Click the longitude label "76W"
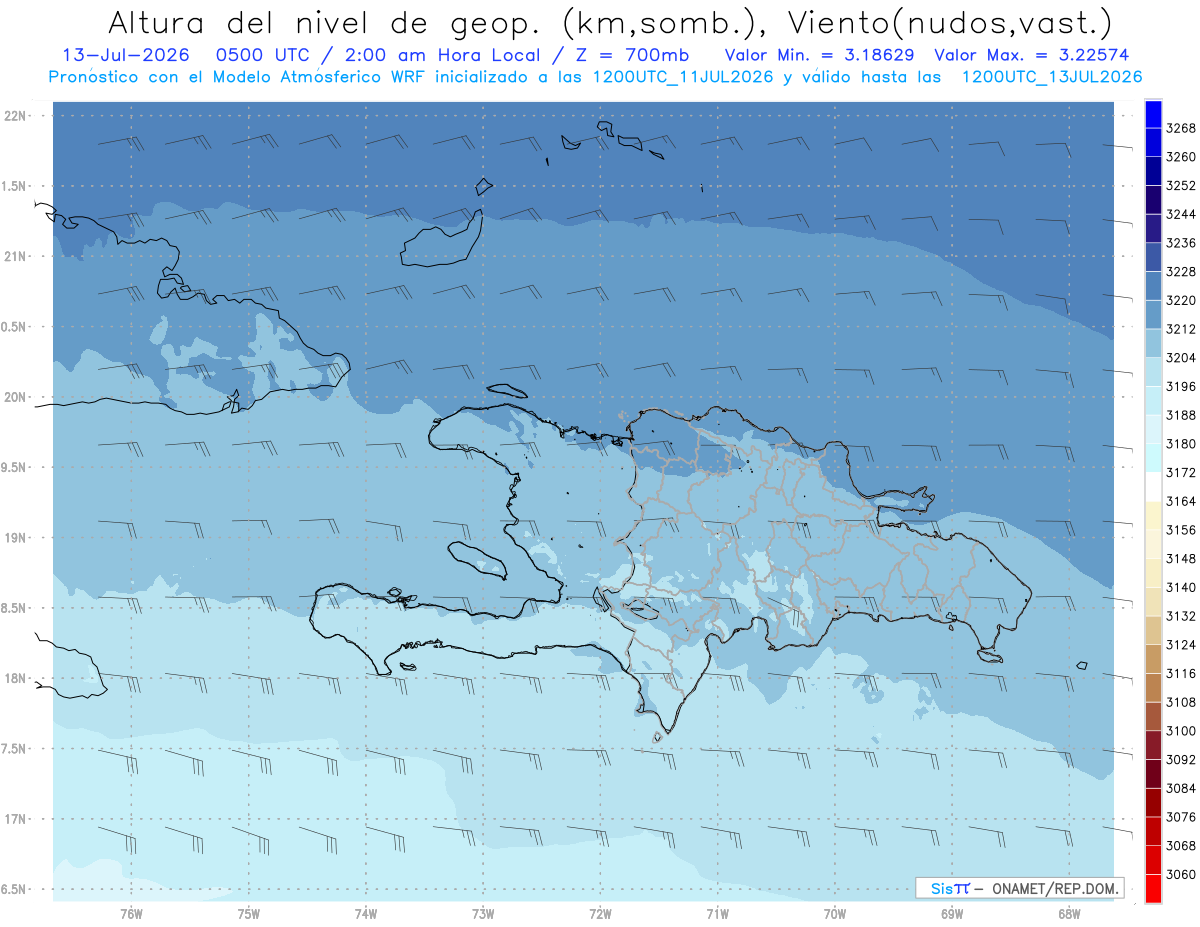This screenshot has width=1200, height=927. coord(131,914)
